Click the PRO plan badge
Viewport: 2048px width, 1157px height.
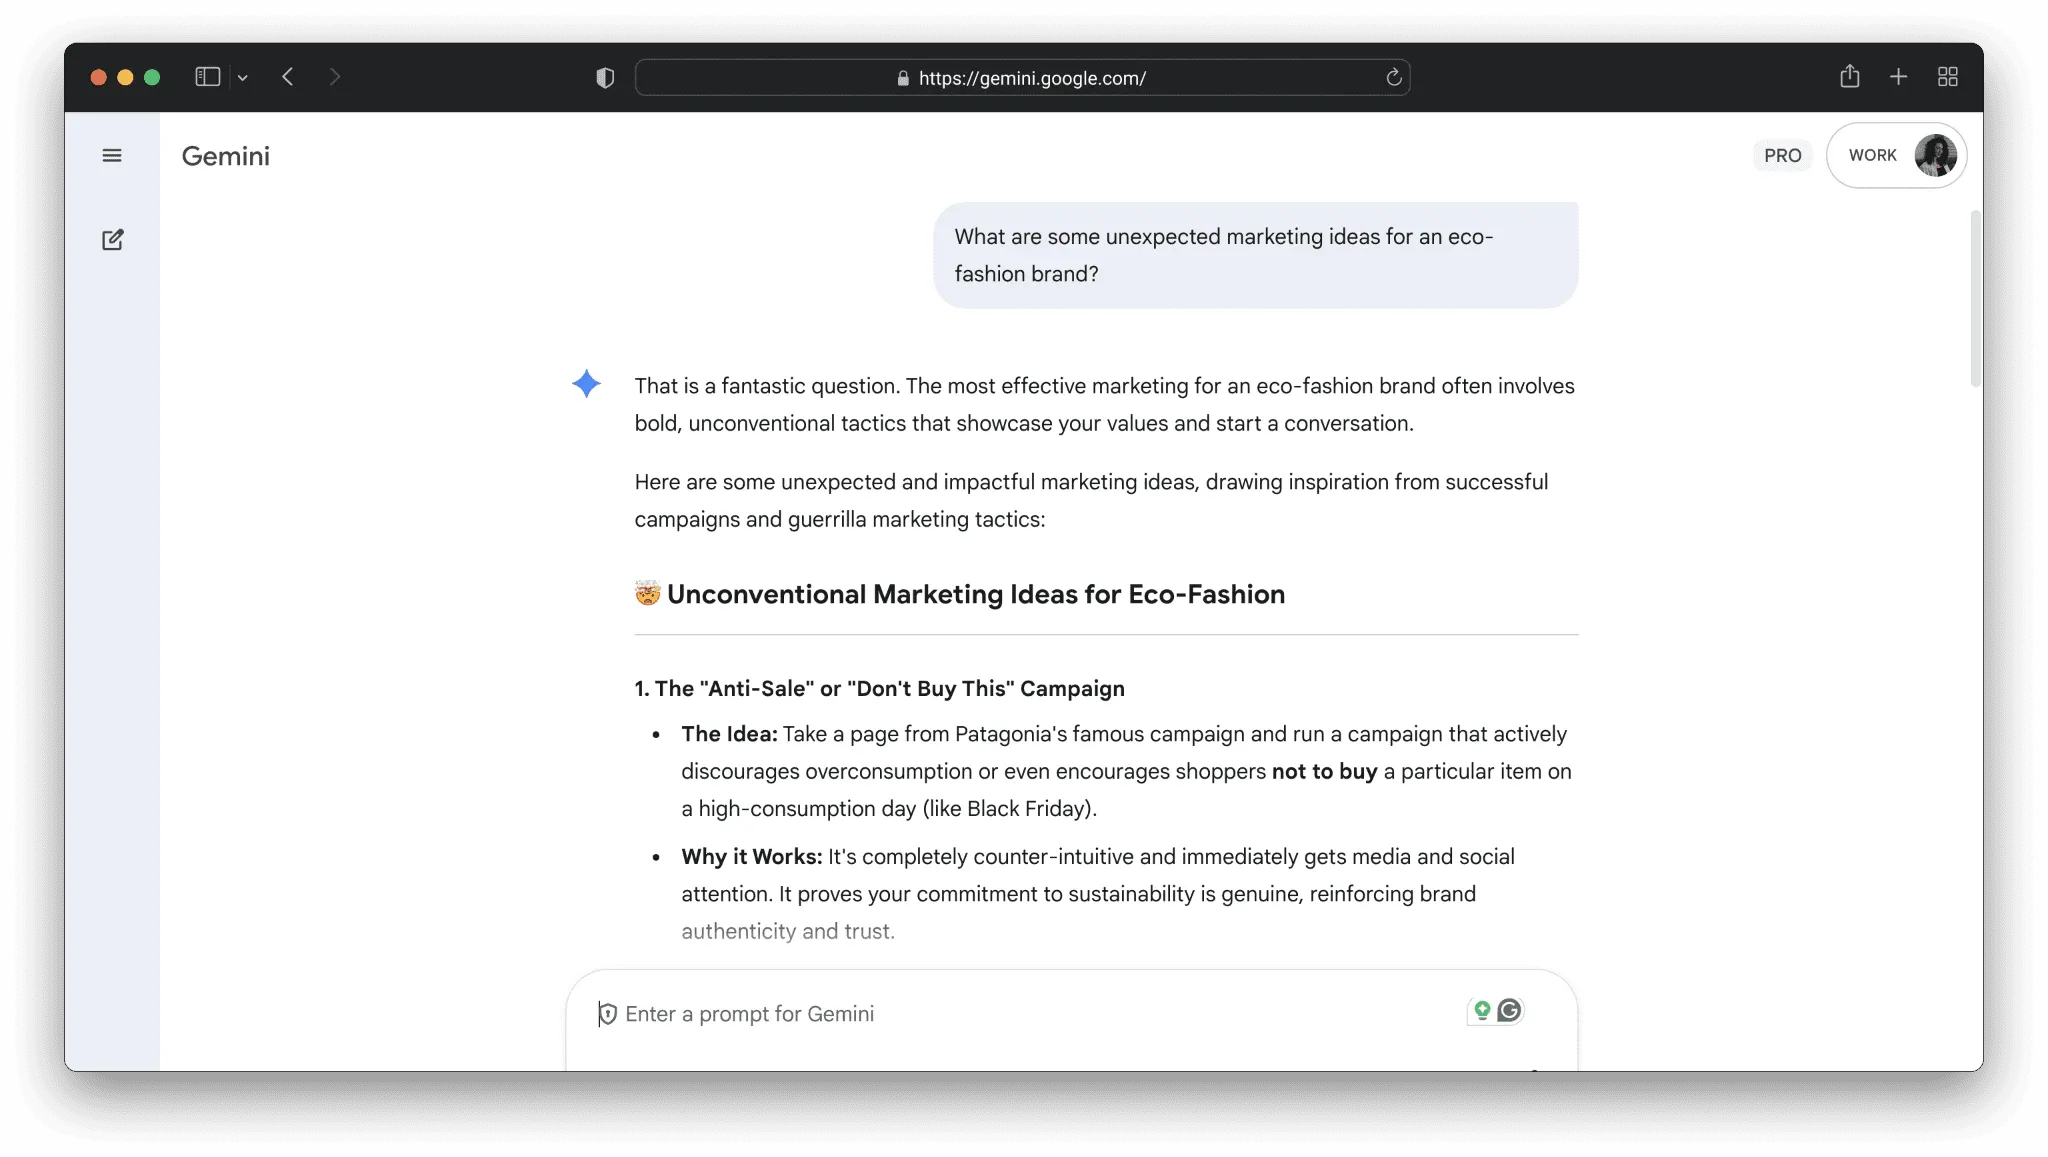[1782, 155]
